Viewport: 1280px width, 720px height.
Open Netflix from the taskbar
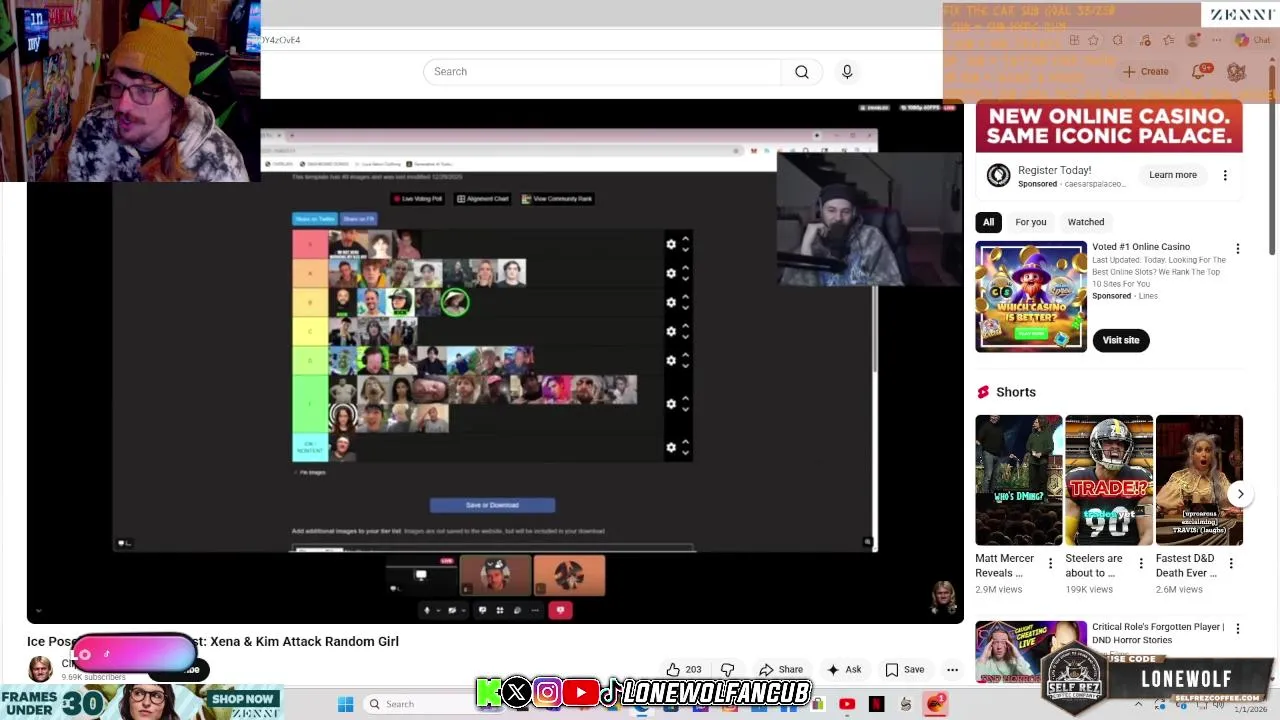point(876,704)
